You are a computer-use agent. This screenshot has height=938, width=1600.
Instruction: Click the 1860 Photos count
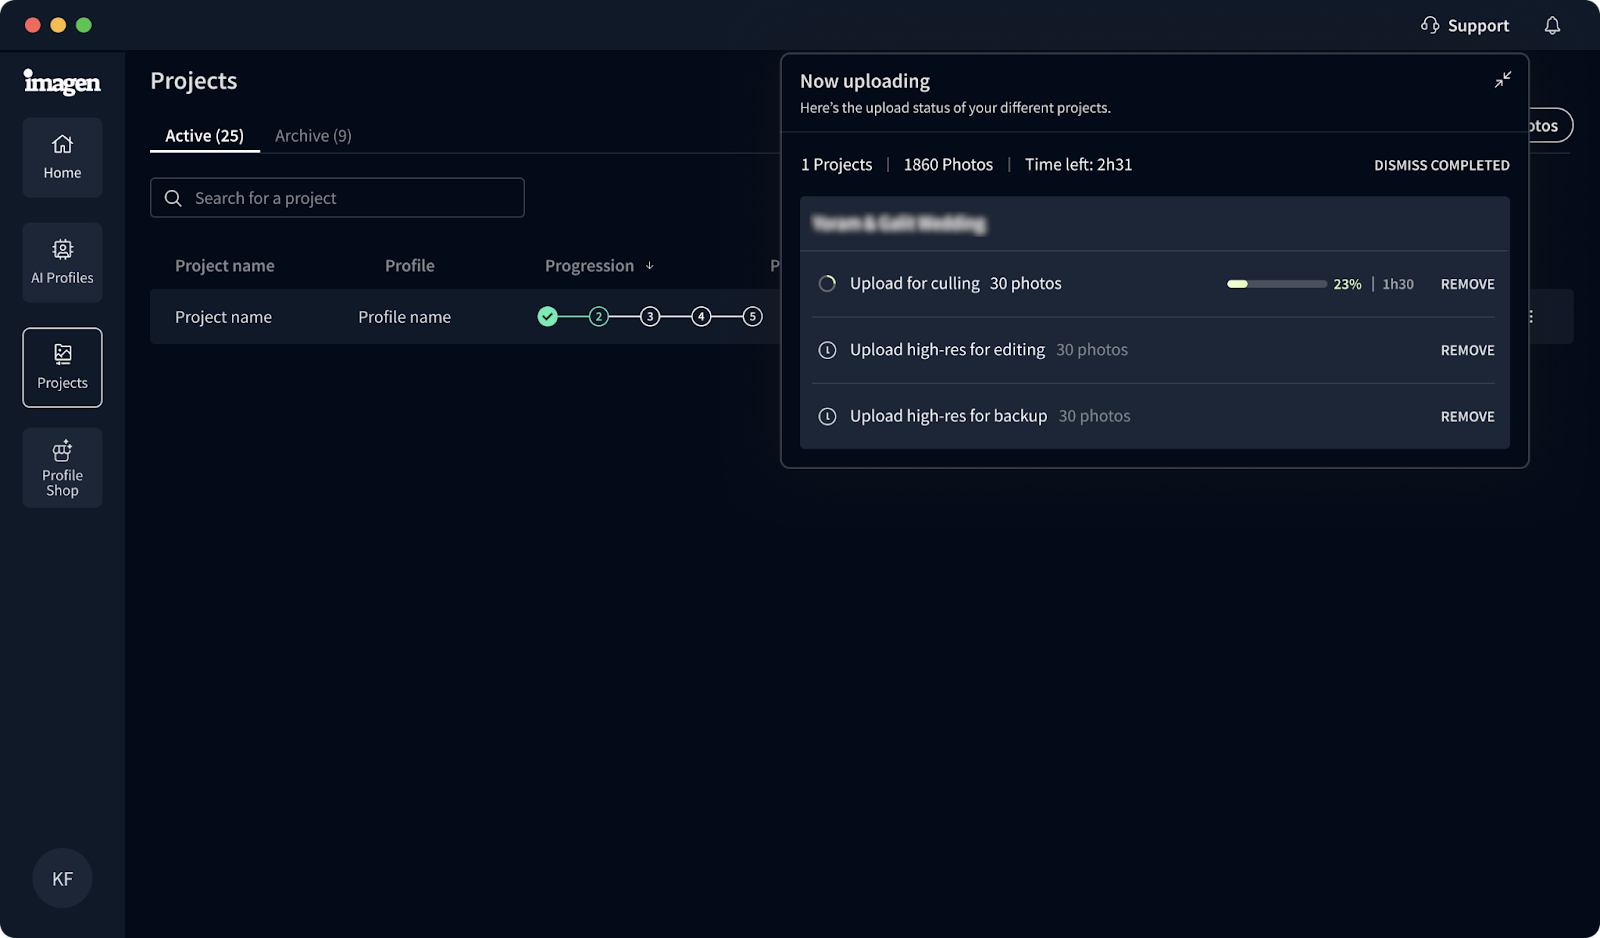point(948,164)
